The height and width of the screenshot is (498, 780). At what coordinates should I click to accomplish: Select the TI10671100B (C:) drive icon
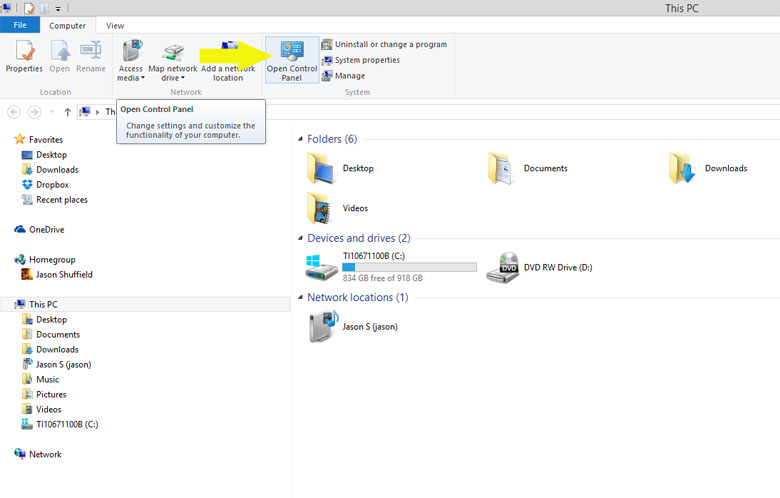pos(323,268)
